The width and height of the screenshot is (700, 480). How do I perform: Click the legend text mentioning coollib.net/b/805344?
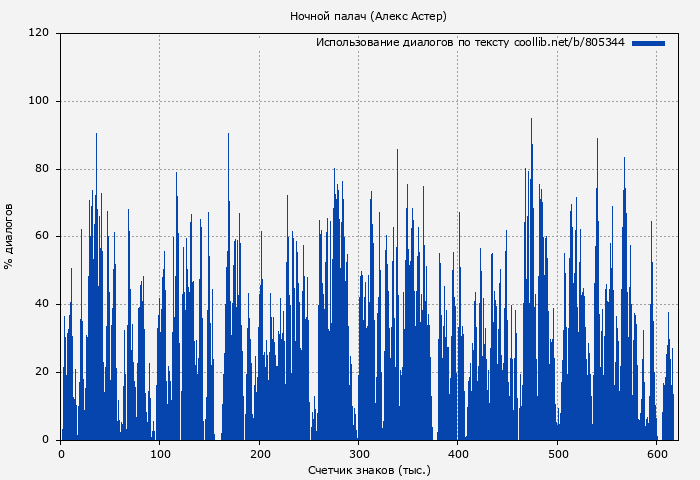470,43
